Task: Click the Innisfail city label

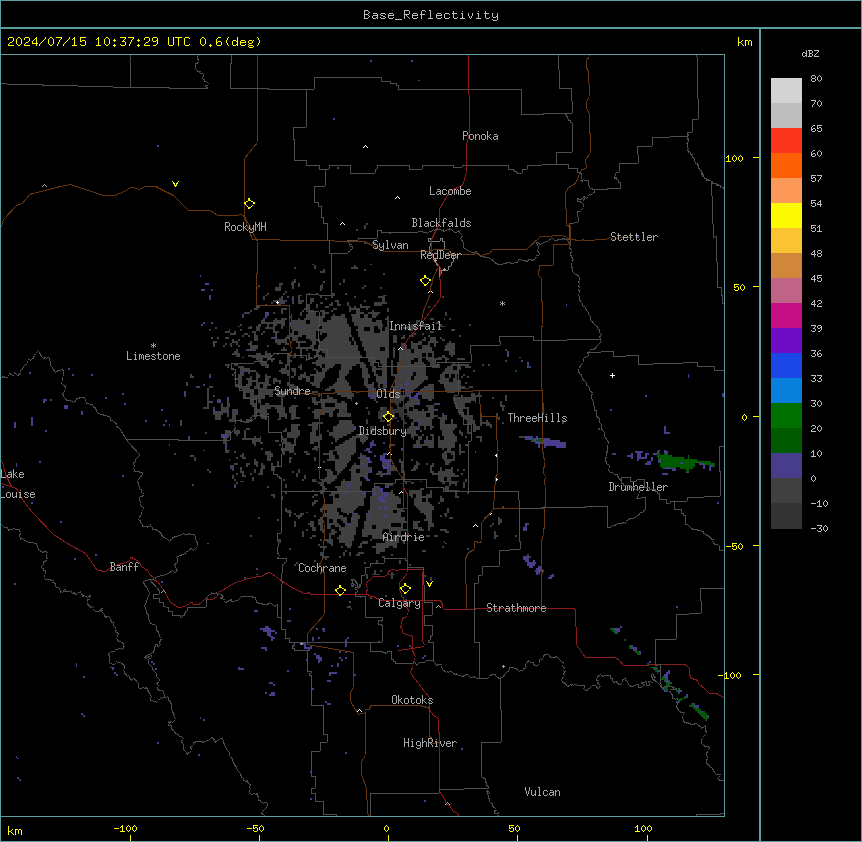Action: pos(416,326)
